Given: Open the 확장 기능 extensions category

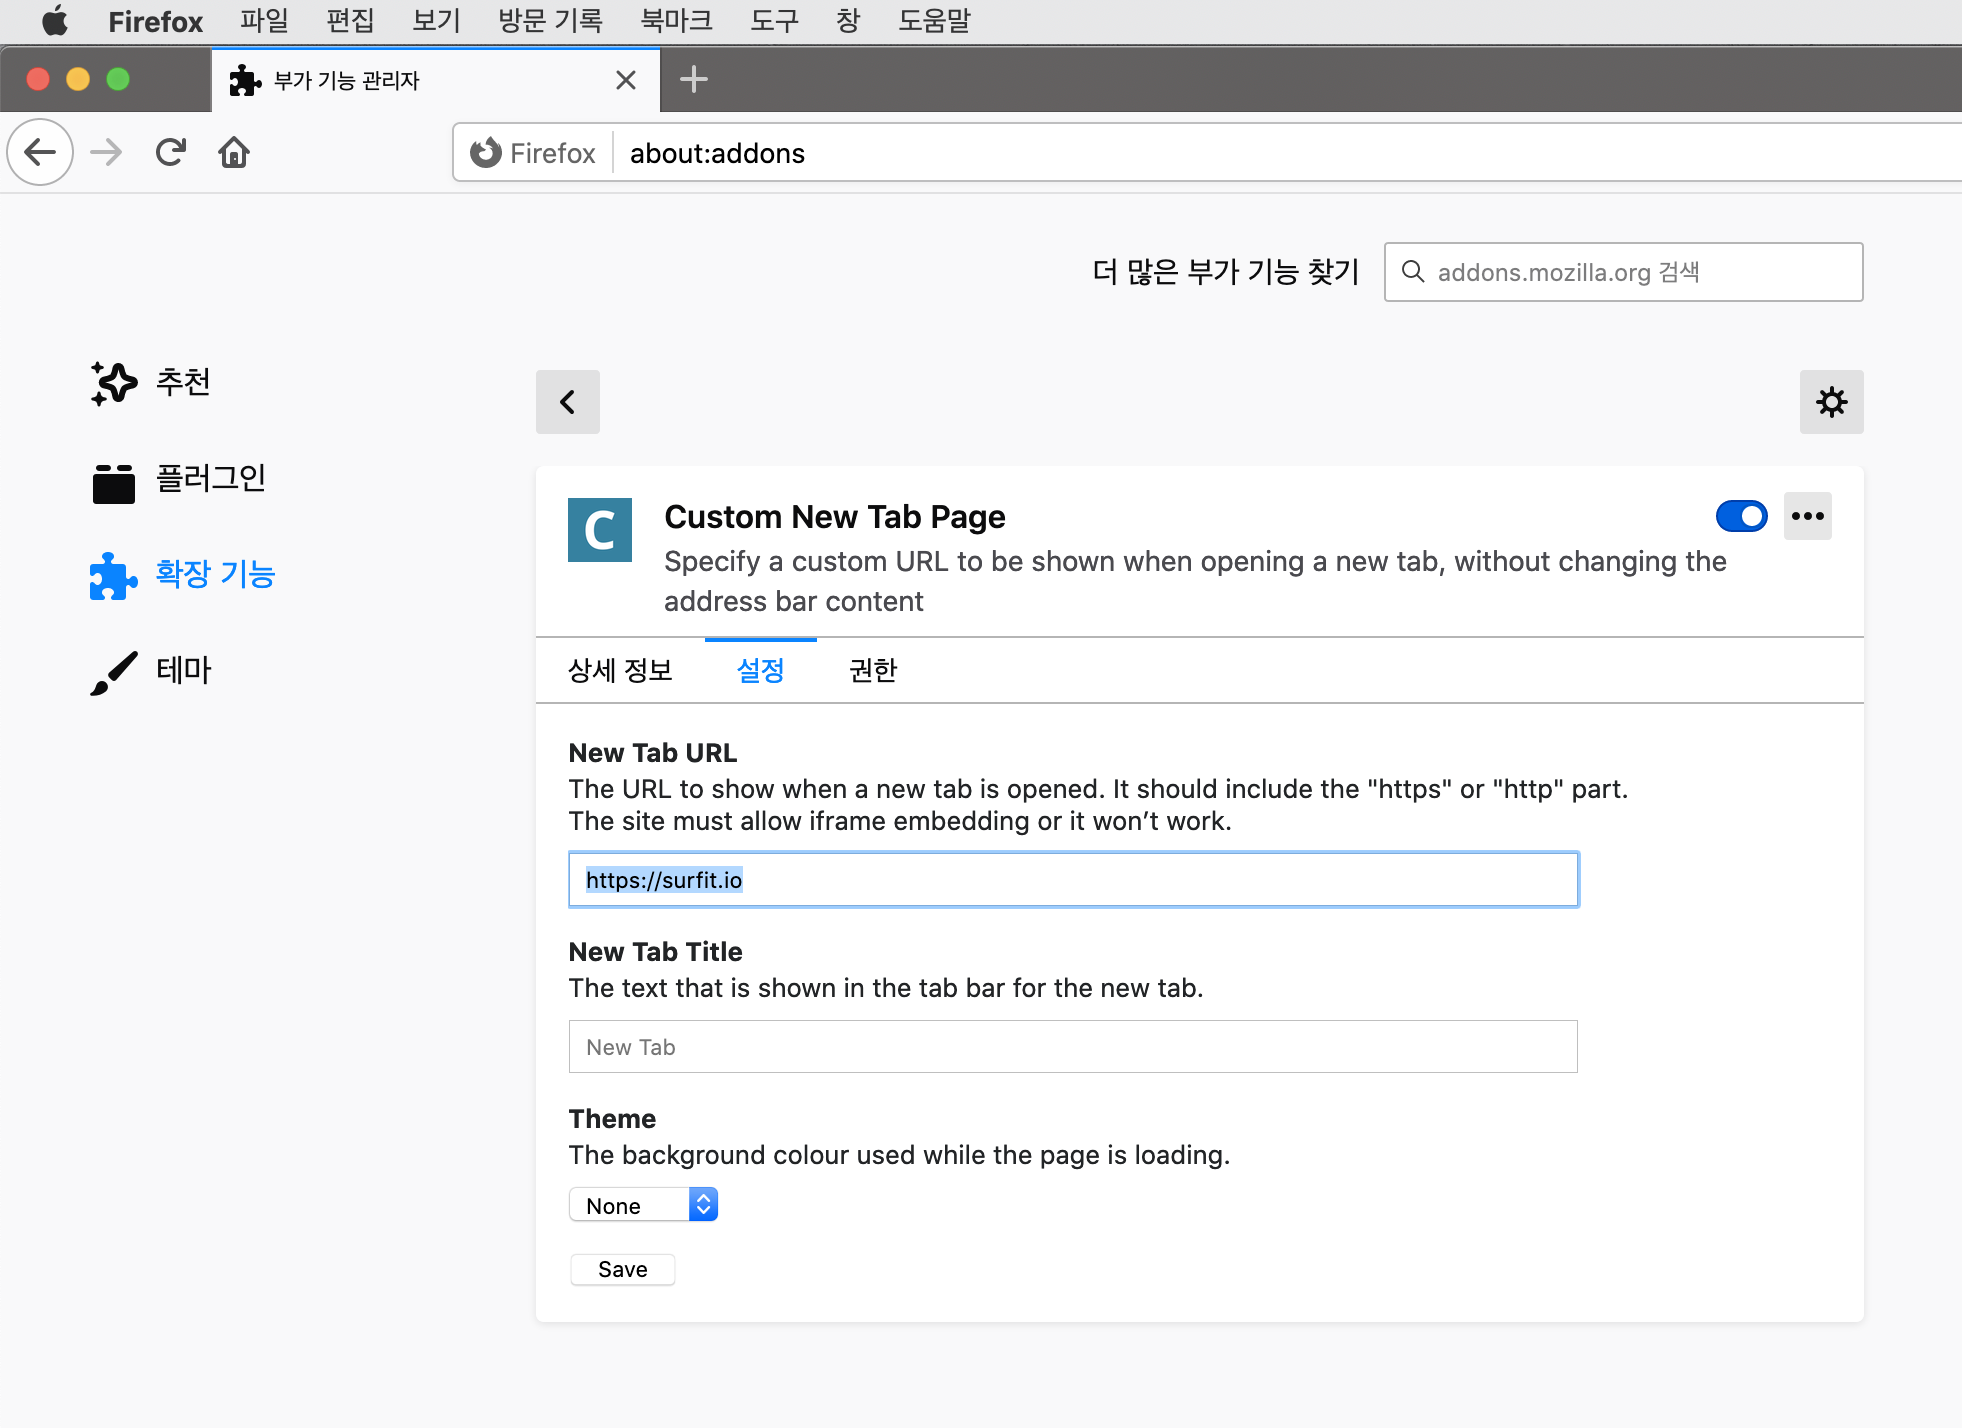Looking at the screenshot, I should coord(182,575).
